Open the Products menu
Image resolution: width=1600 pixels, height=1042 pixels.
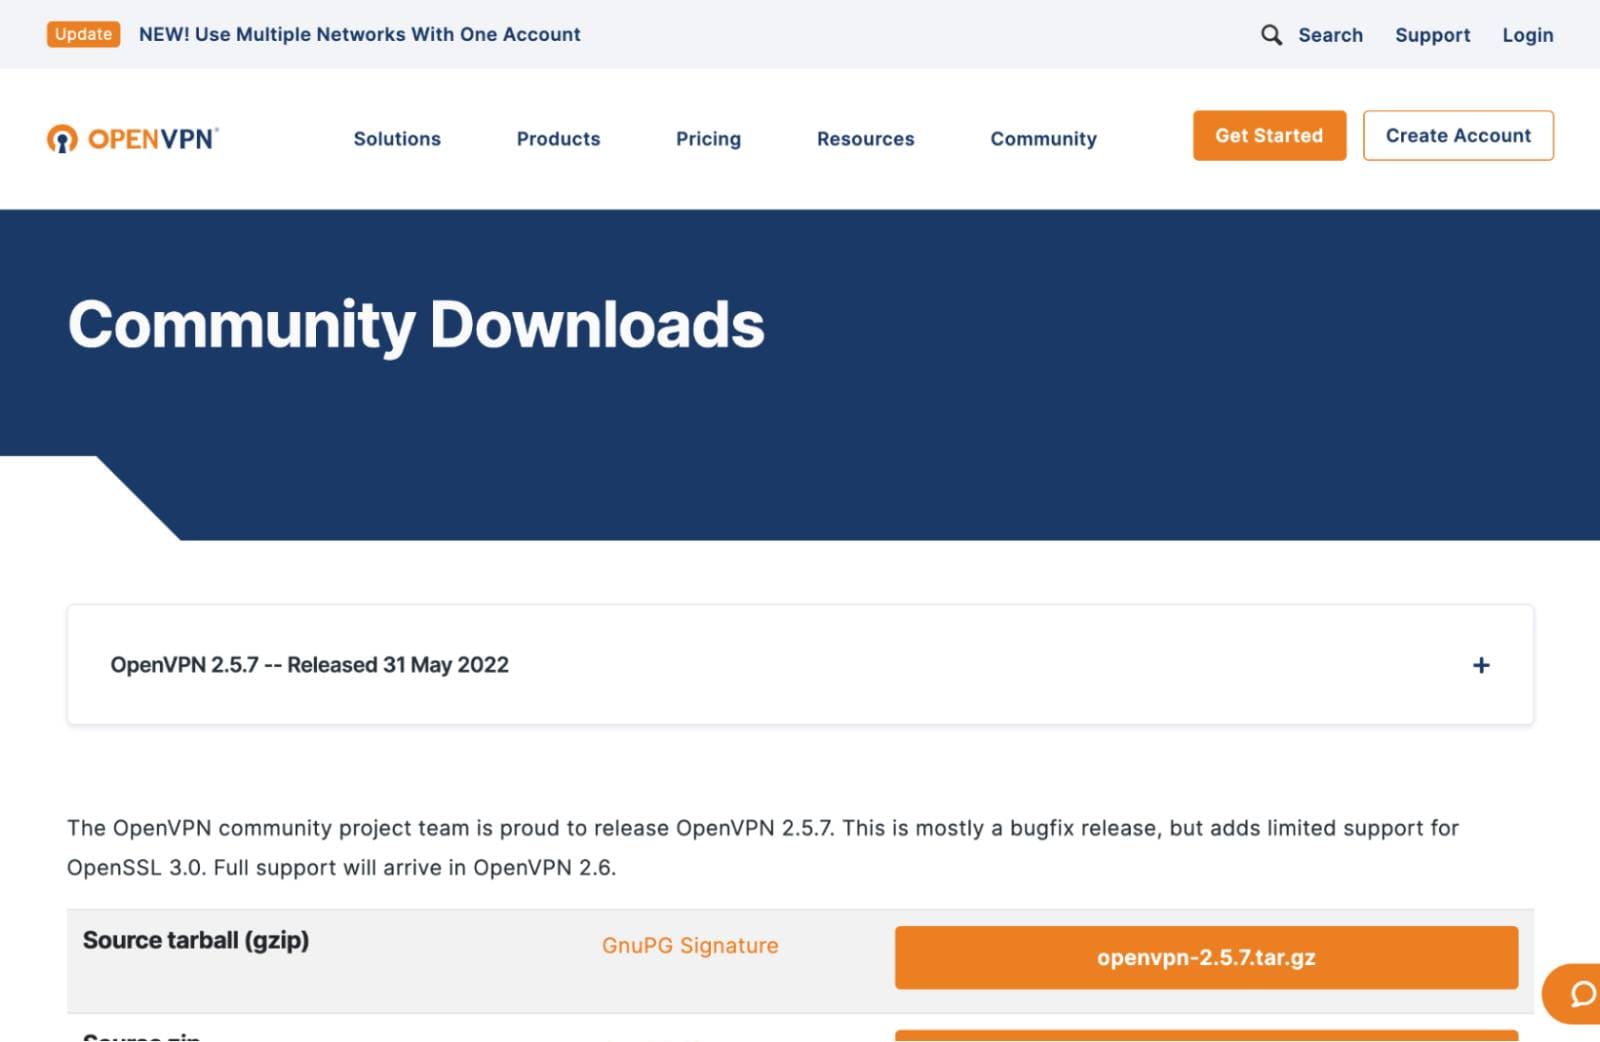(x=558, y=139)
